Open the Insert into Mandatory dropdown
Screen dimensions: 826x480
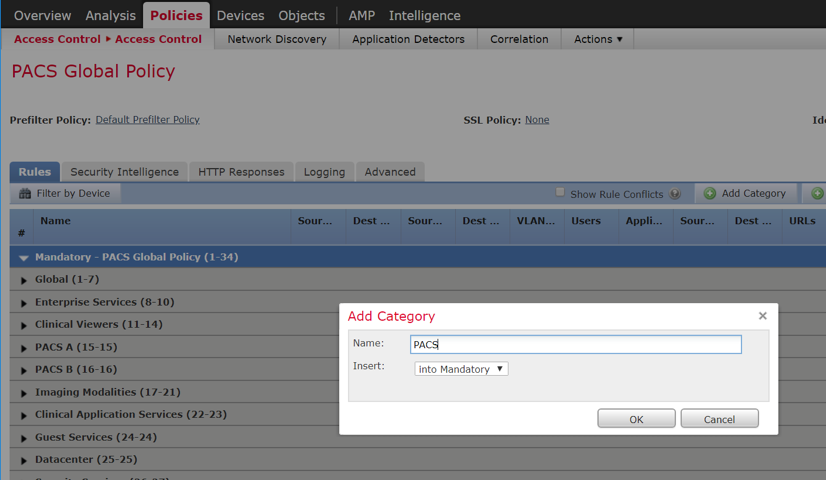(461, 369)
